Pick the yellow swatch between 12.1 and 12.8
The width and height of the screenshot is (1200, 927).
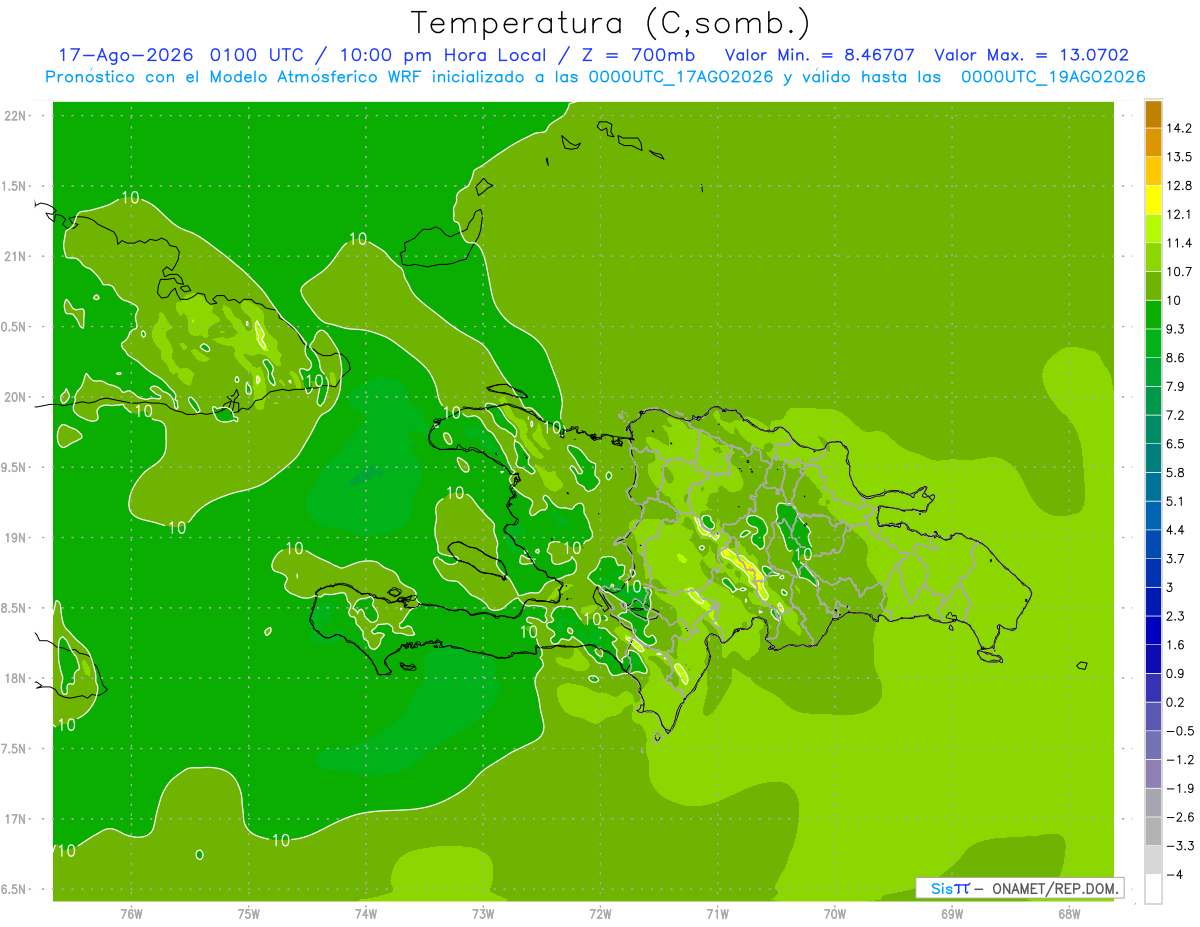click(1153, 200)
